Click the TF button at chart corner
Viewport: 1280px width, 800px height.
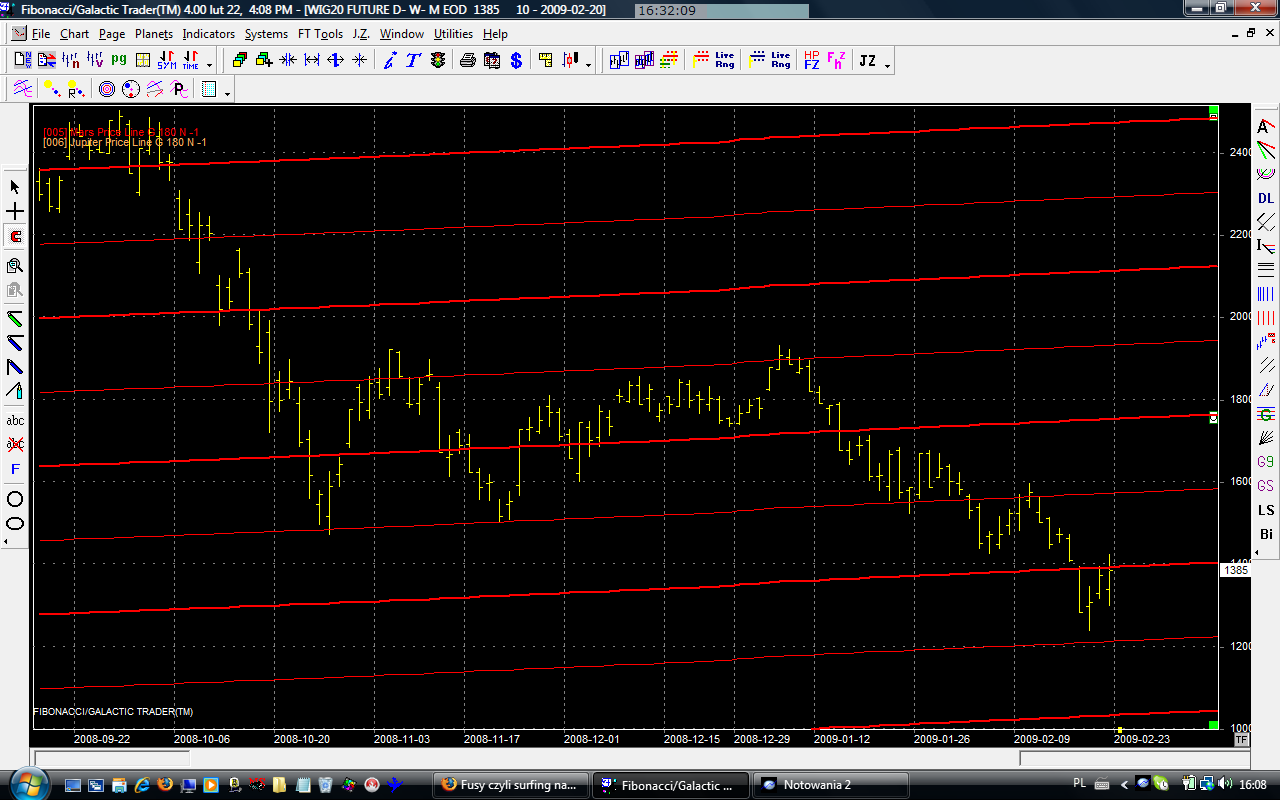(x=1241, y=740)
